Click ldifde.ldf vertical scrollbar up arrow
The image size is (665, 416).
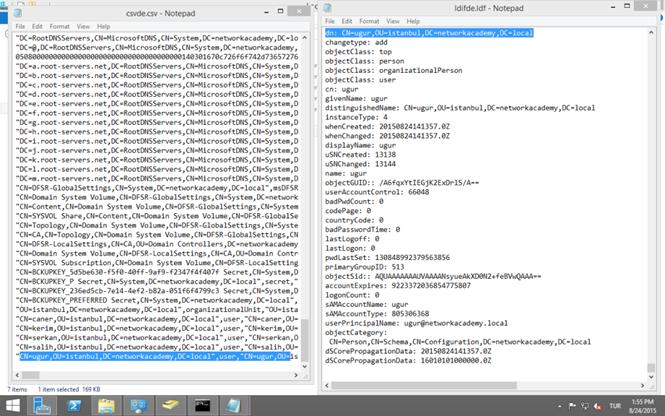pos(651,33)
